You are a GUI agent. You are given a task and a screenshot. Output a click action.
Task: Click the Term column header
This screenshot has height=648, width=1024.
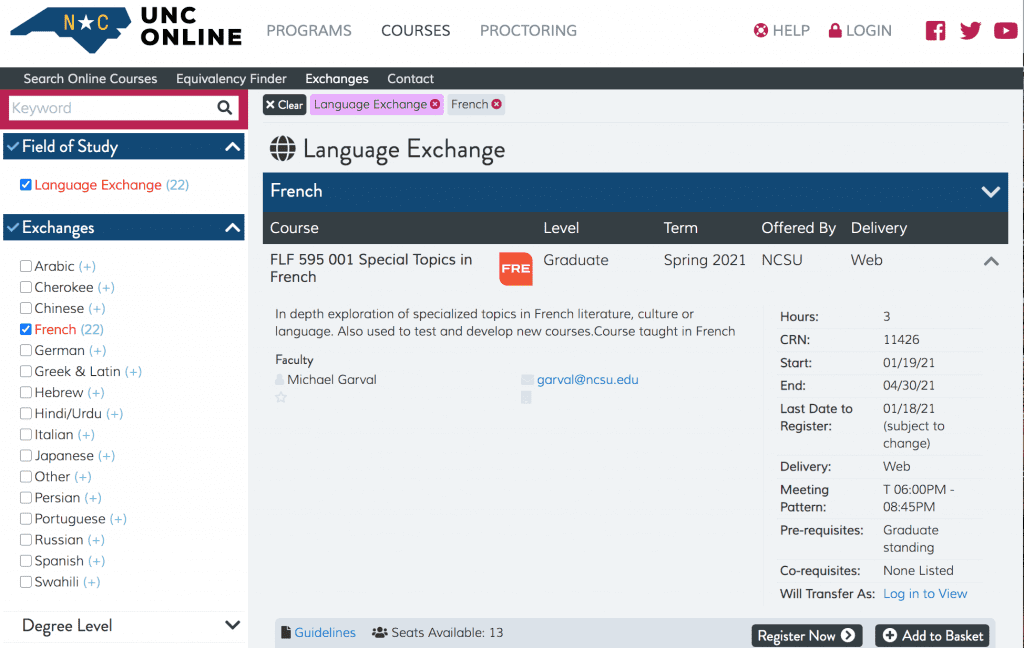680,228
